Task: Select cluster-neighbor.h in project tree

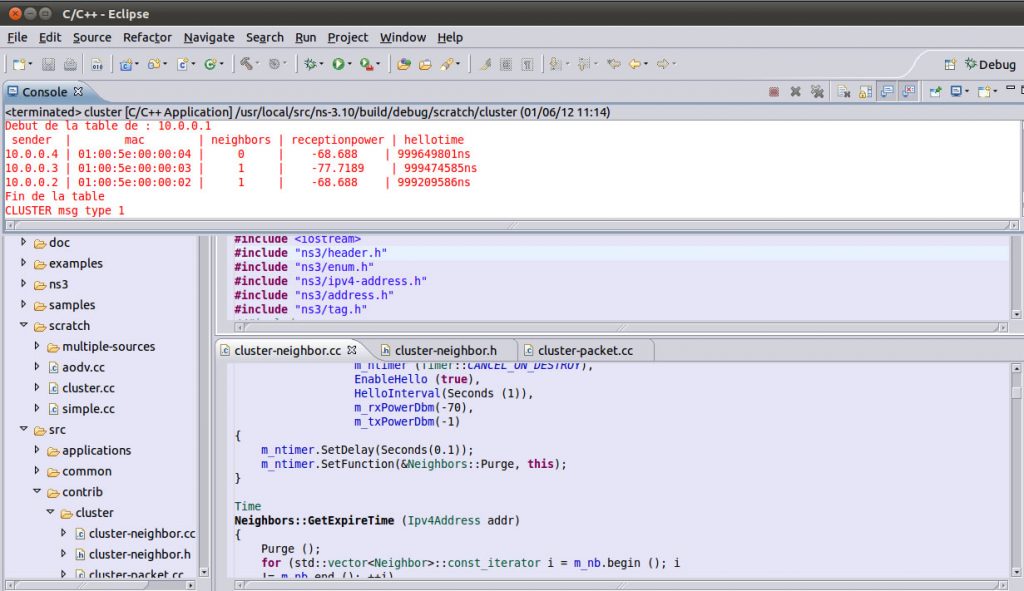Action: [x=140, y=554]
